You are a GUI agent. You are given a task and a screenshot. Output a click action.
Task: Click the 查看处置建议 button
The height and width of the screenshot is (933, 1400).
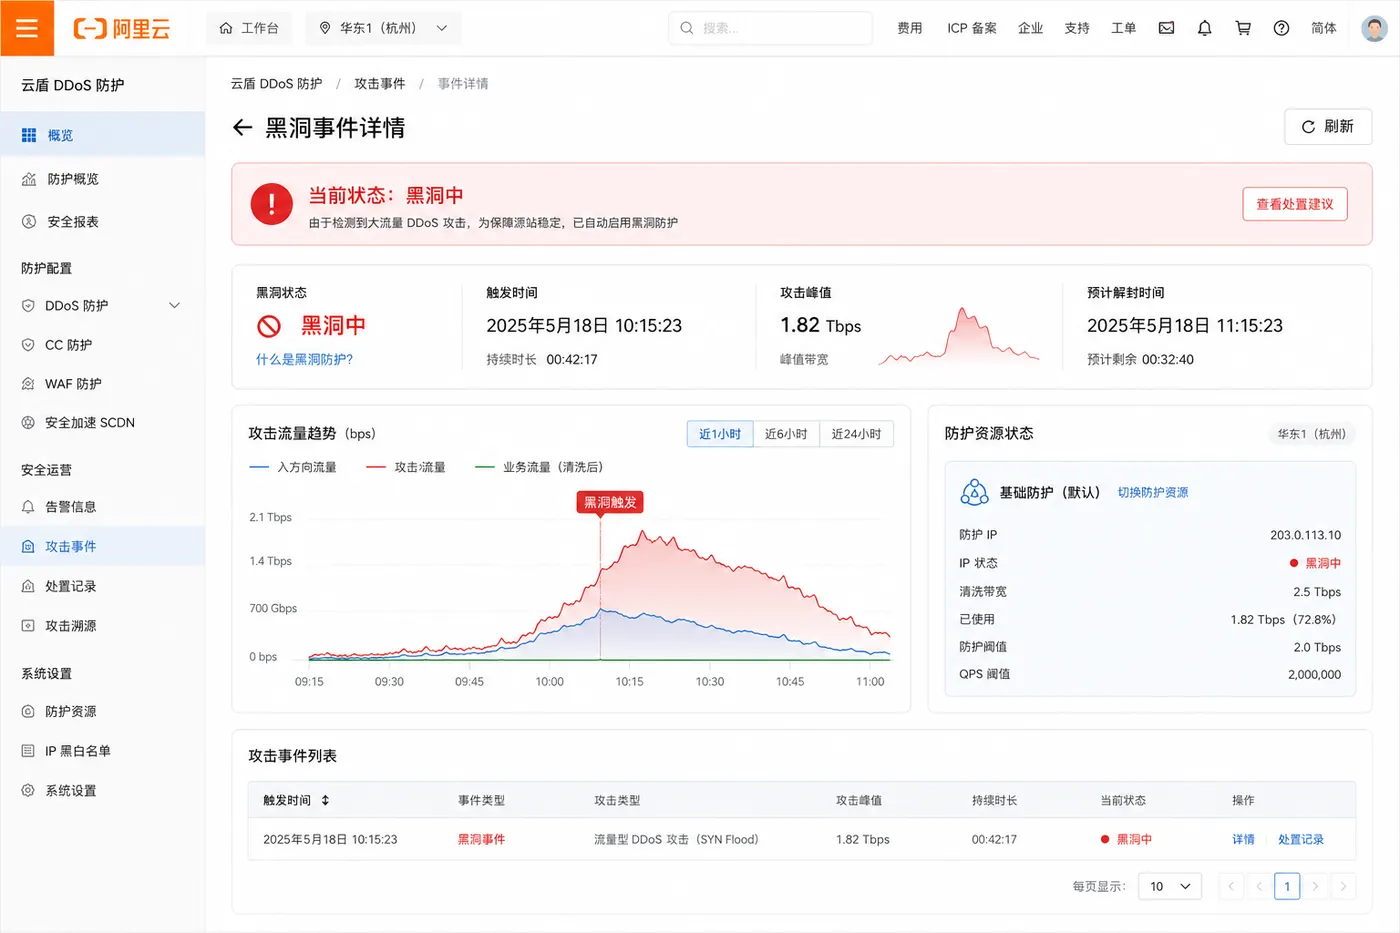tap(1295, 204)
